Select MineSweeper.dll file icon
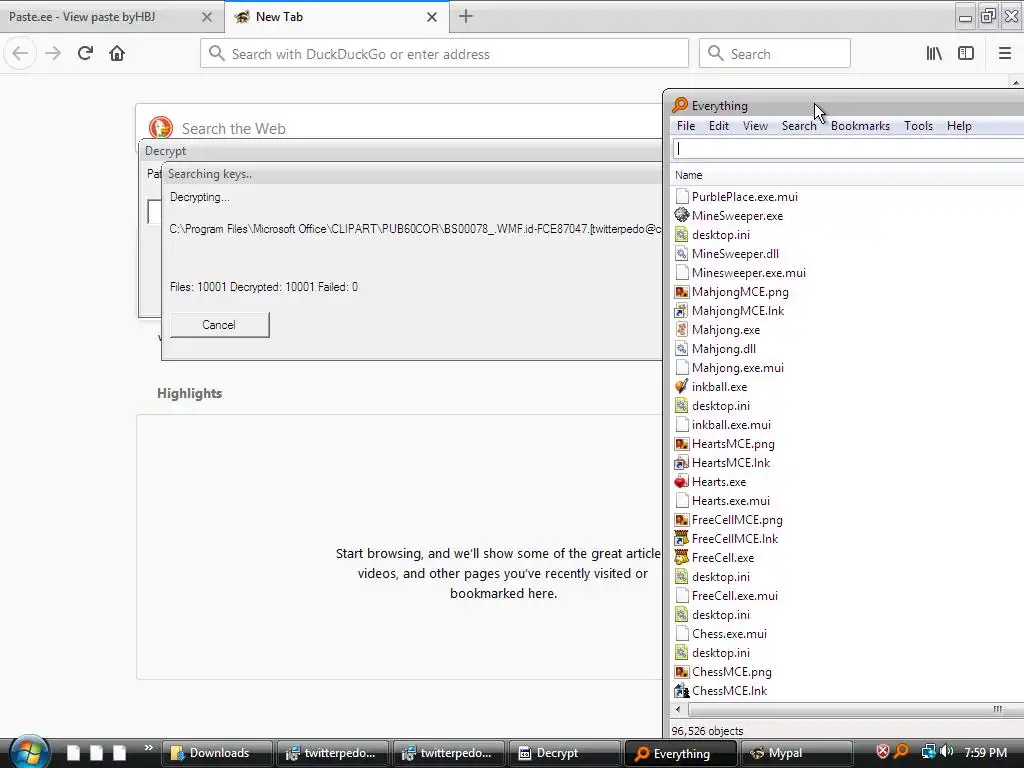This screenshot has width=1024, height=768. (682, 253)
